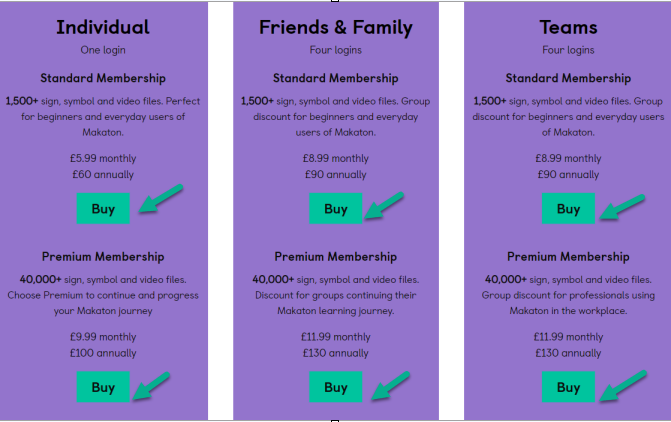Click green arrow beside Individual Standard Buy

[x=161, y=199]
